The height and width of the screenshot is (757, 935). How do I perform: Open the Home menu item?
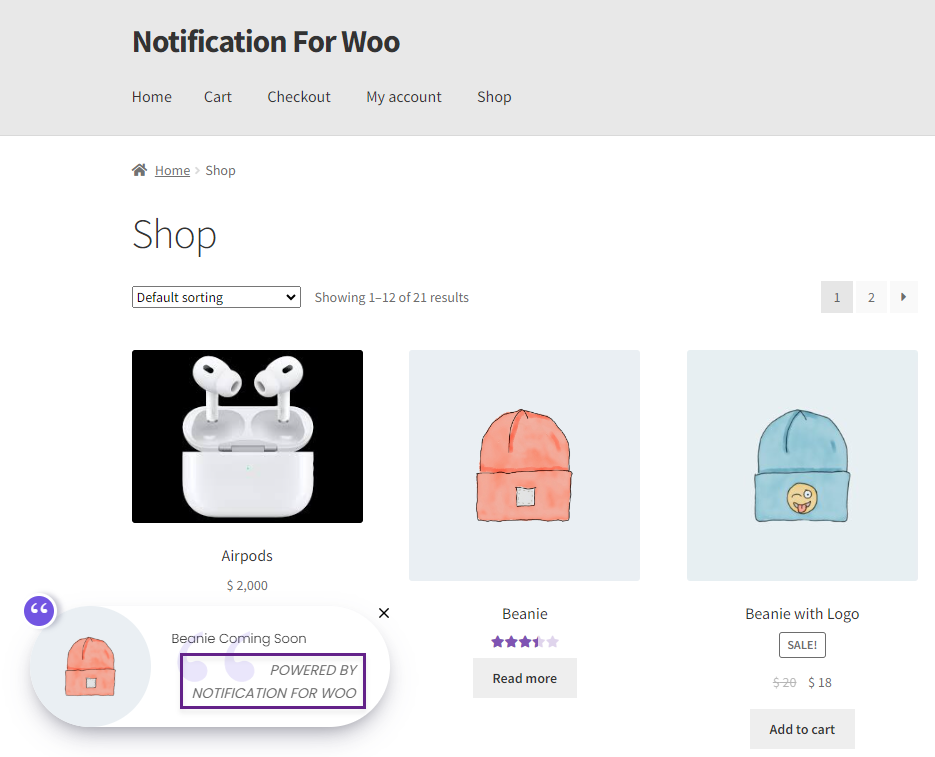point(151,97)
